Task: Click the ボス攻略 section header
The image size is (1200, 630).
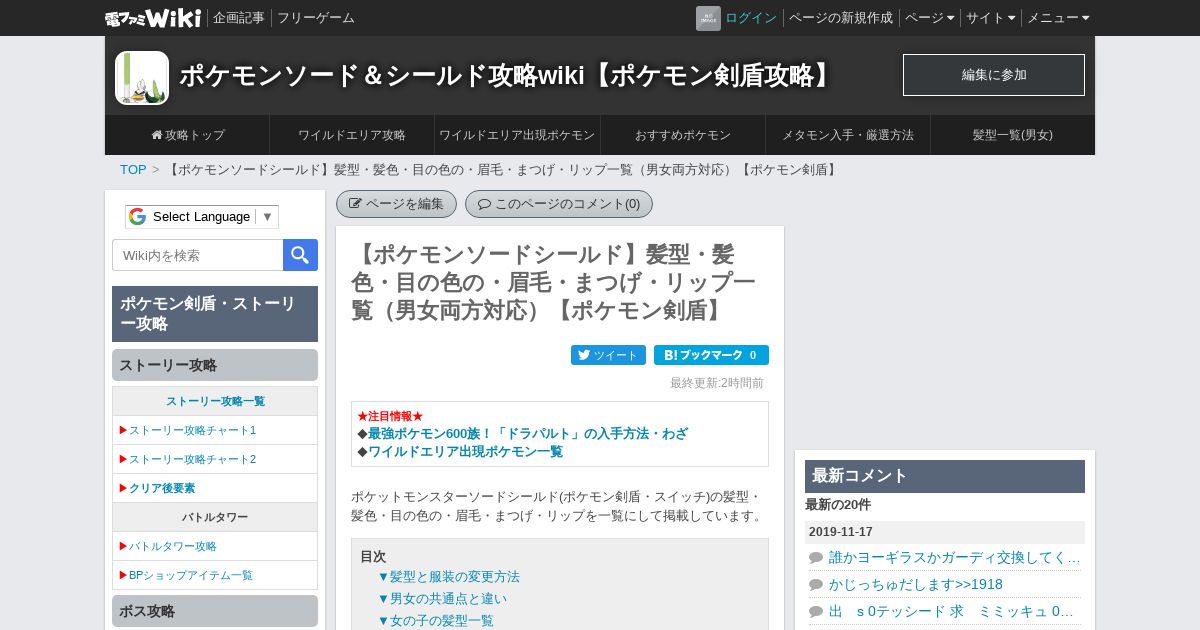Action: [215, 611]
